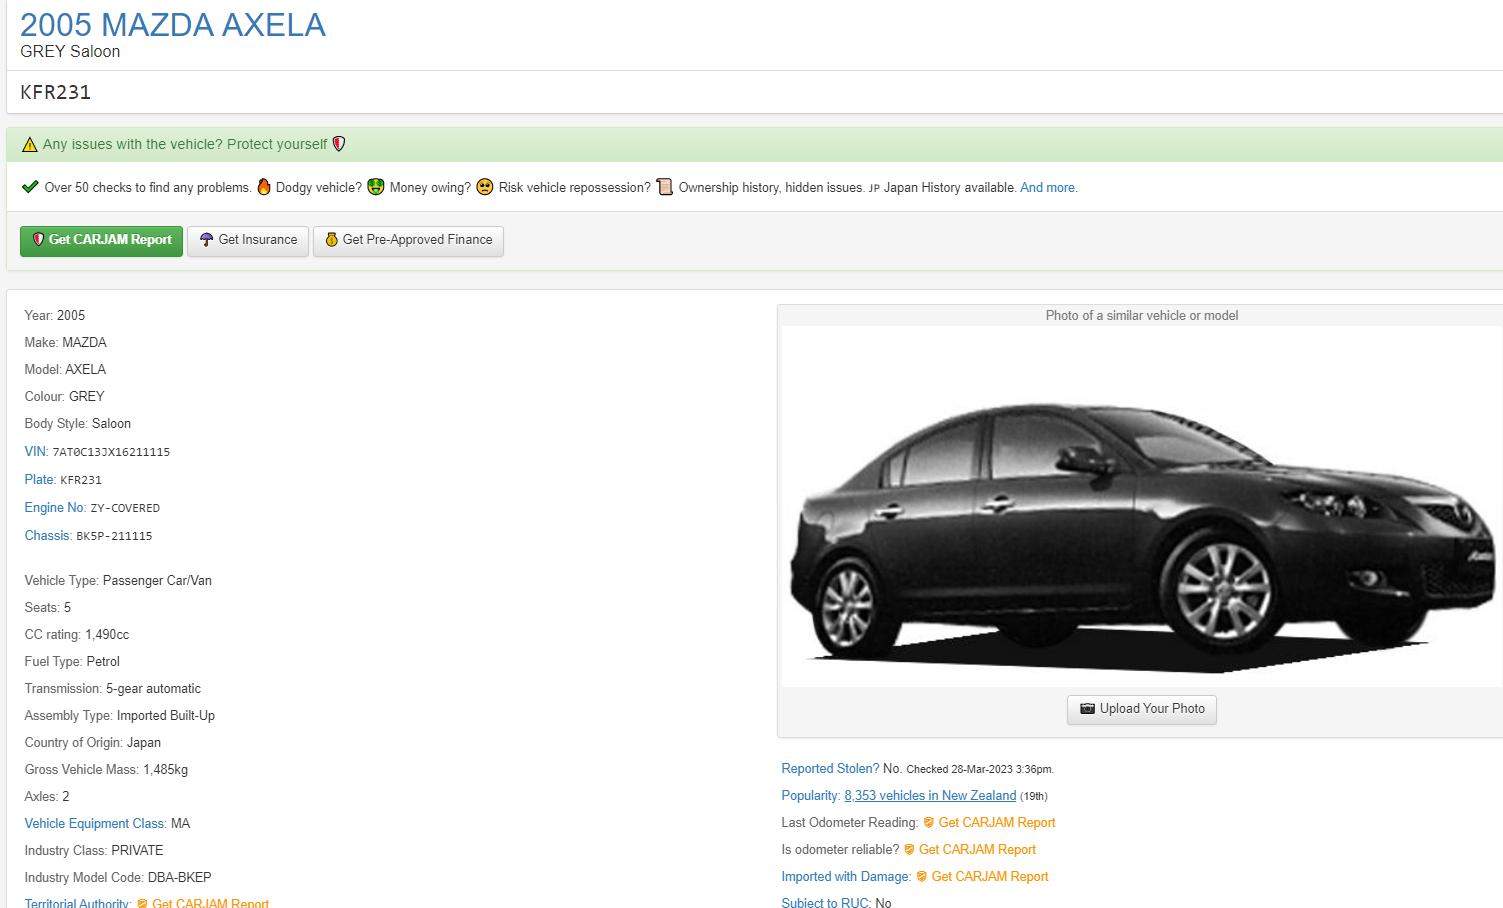Click the Mazda Axela vehicle photo
This screenshot has width=1503, height=908.
pos(1141,506)
